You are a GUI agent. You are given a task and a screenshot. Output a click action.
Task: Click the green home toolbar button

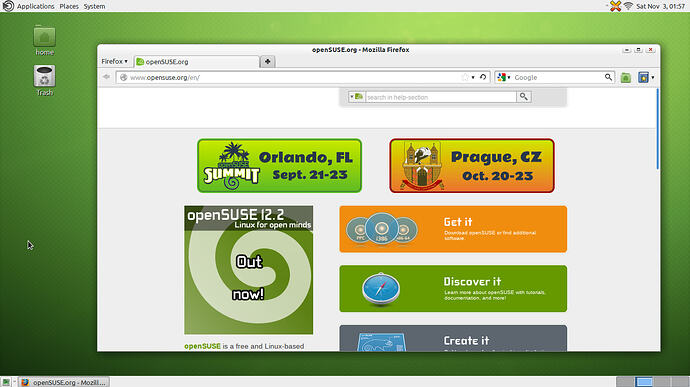[x=625, y=77]
